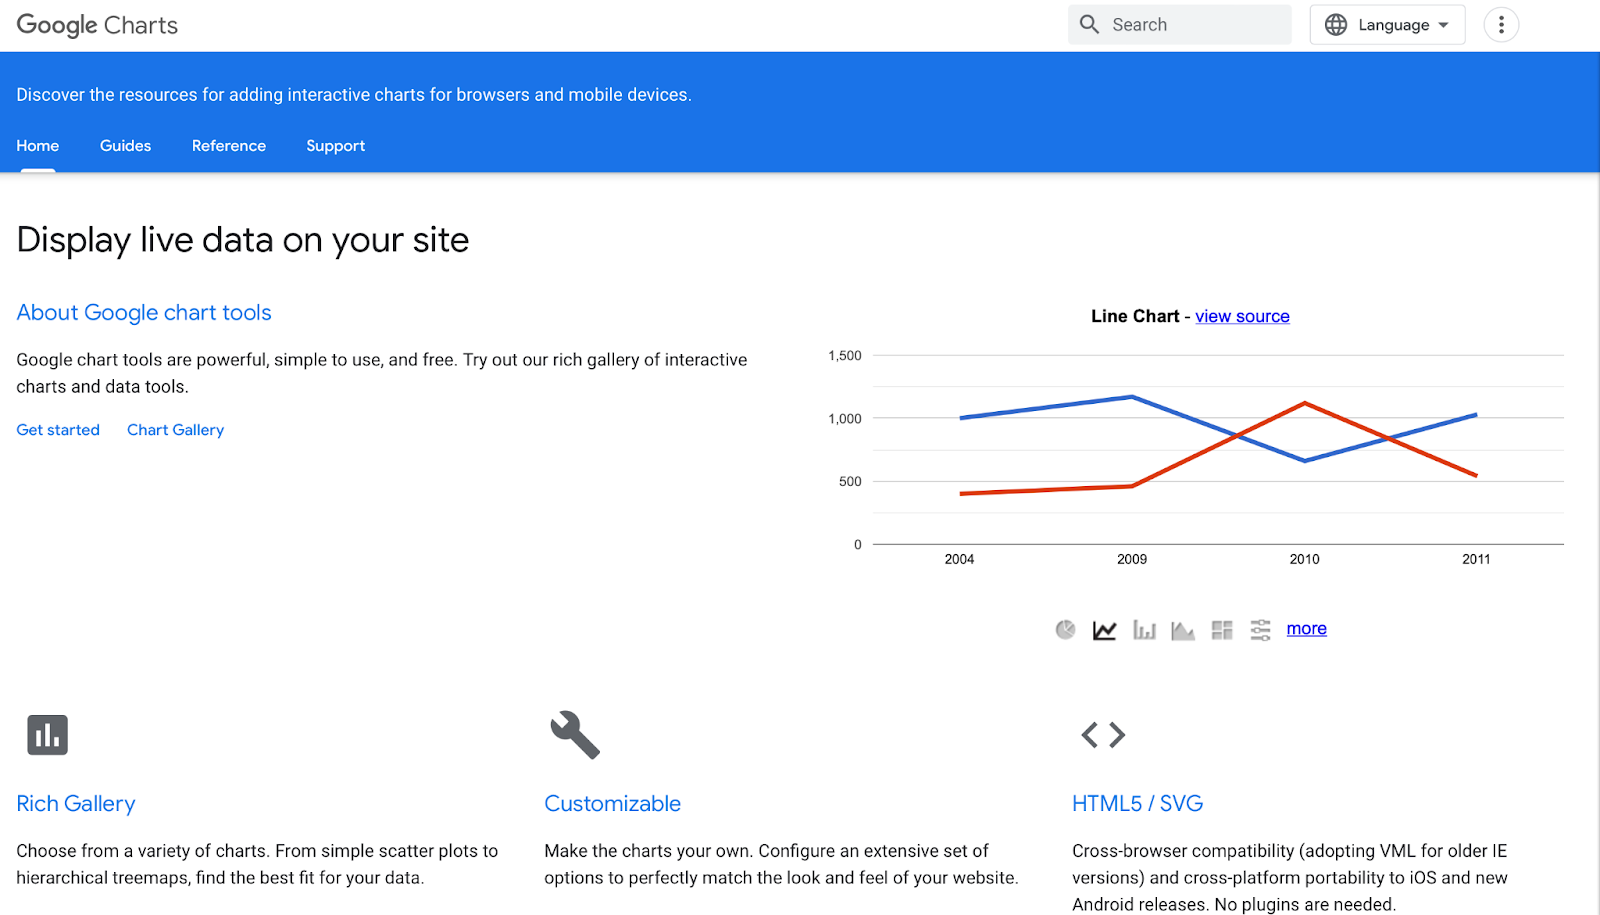Select the area chart icon
Screen dimensions: 1600x915
[1183, 630]
